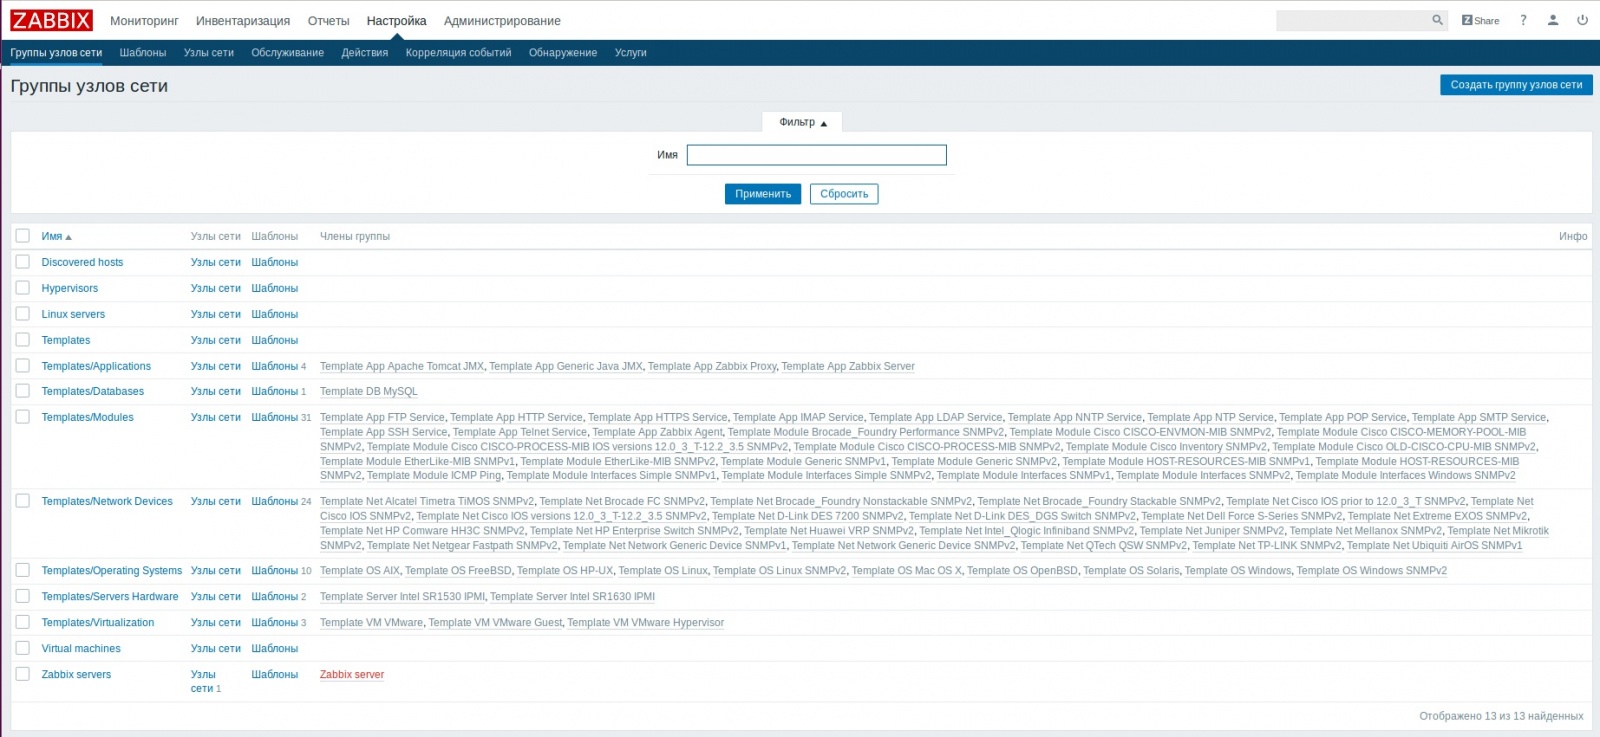Open Узлы сети link in Zabbix servers row
This screenshot has width=1600, height=737.
coord(203,681)
